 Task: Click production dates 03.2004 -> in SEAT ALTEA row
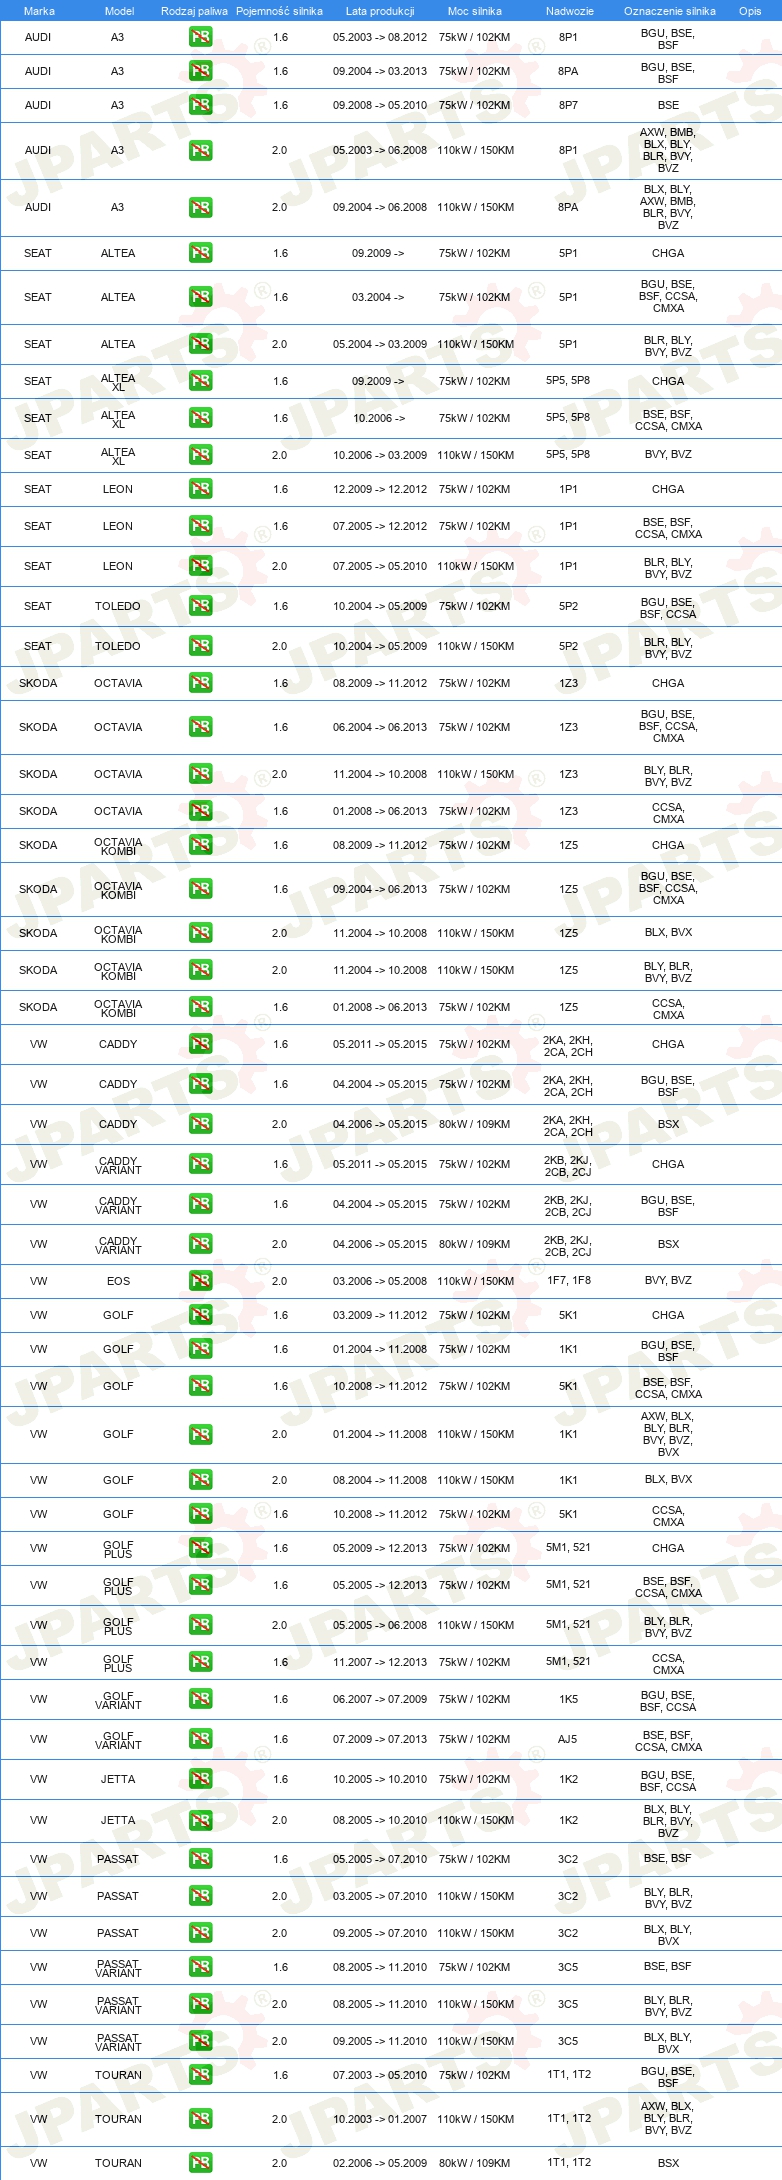click(x=378, y=297)
